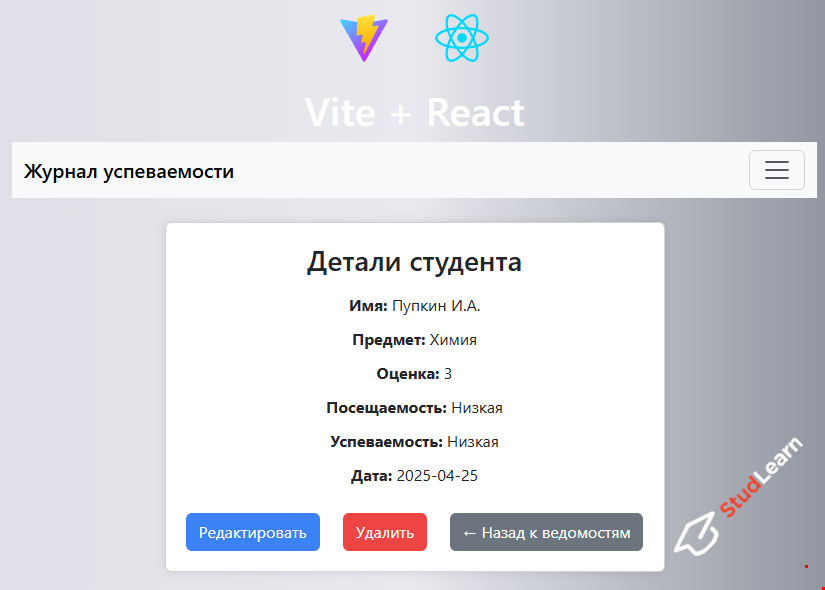Click the Низкая value beside Посещаемость
The width and height of the screenshot is (825, 590).
[x=477, y=408]
